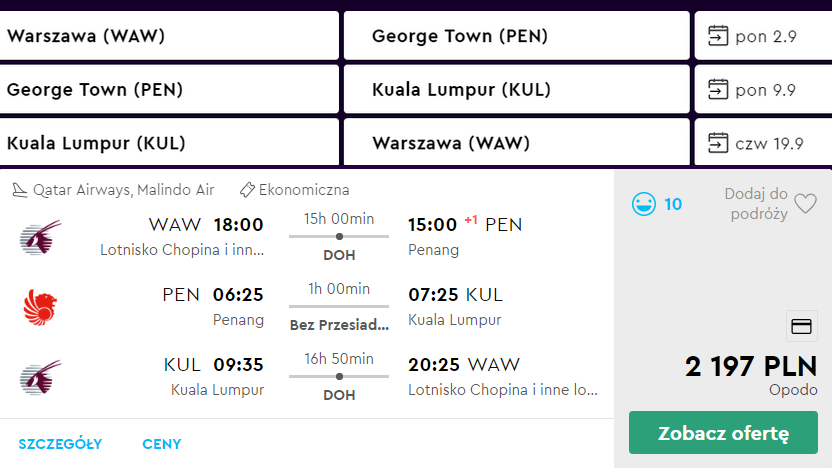
Task: Click Qatar Airways logo on WAW departure
Action: click(40, 237)
